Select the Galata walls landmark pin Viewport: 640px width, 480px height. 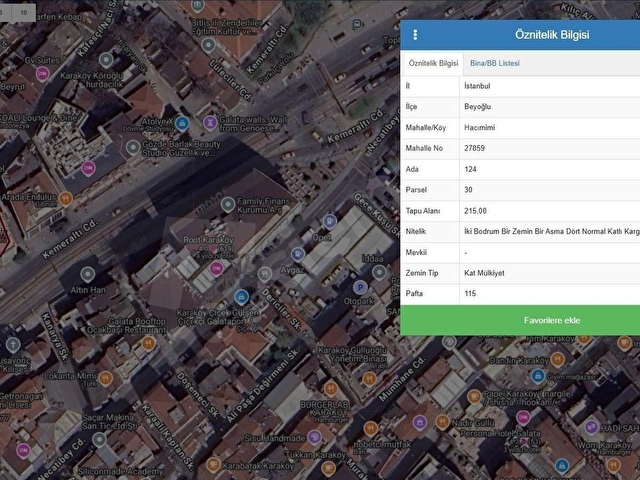[210, 122]
